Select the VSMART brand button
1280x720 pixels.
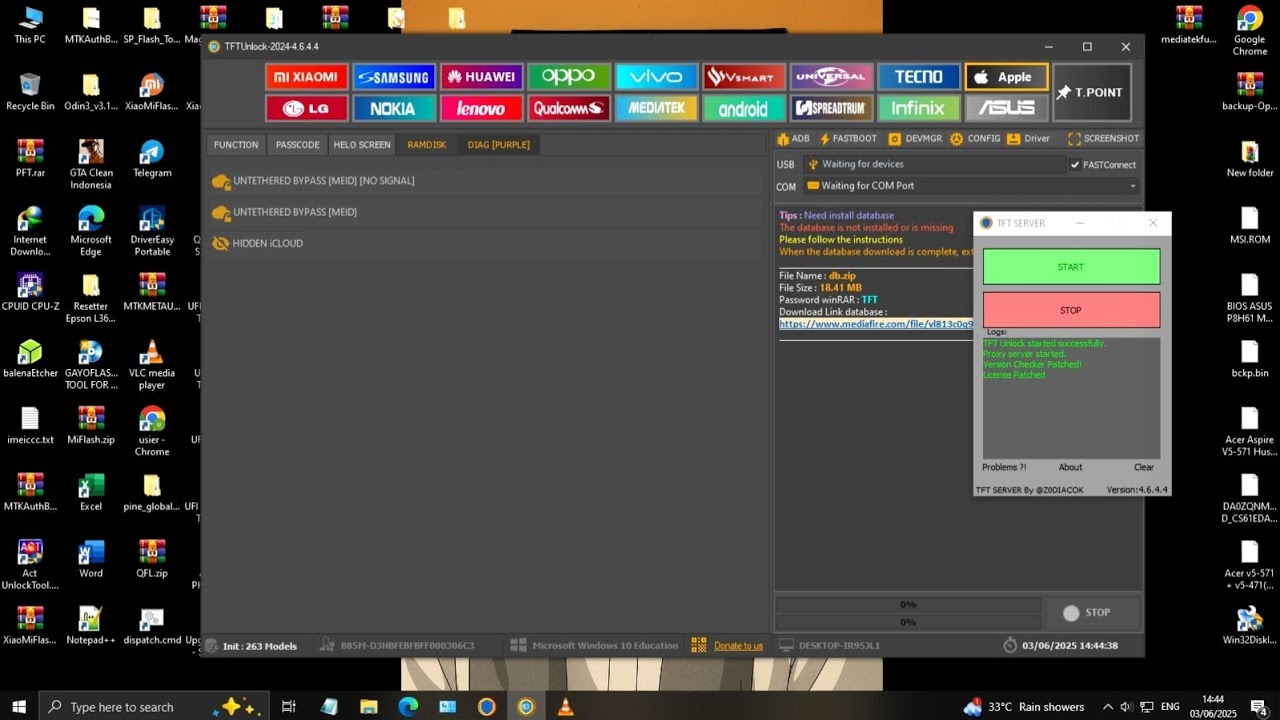click(x=743, y=77)
